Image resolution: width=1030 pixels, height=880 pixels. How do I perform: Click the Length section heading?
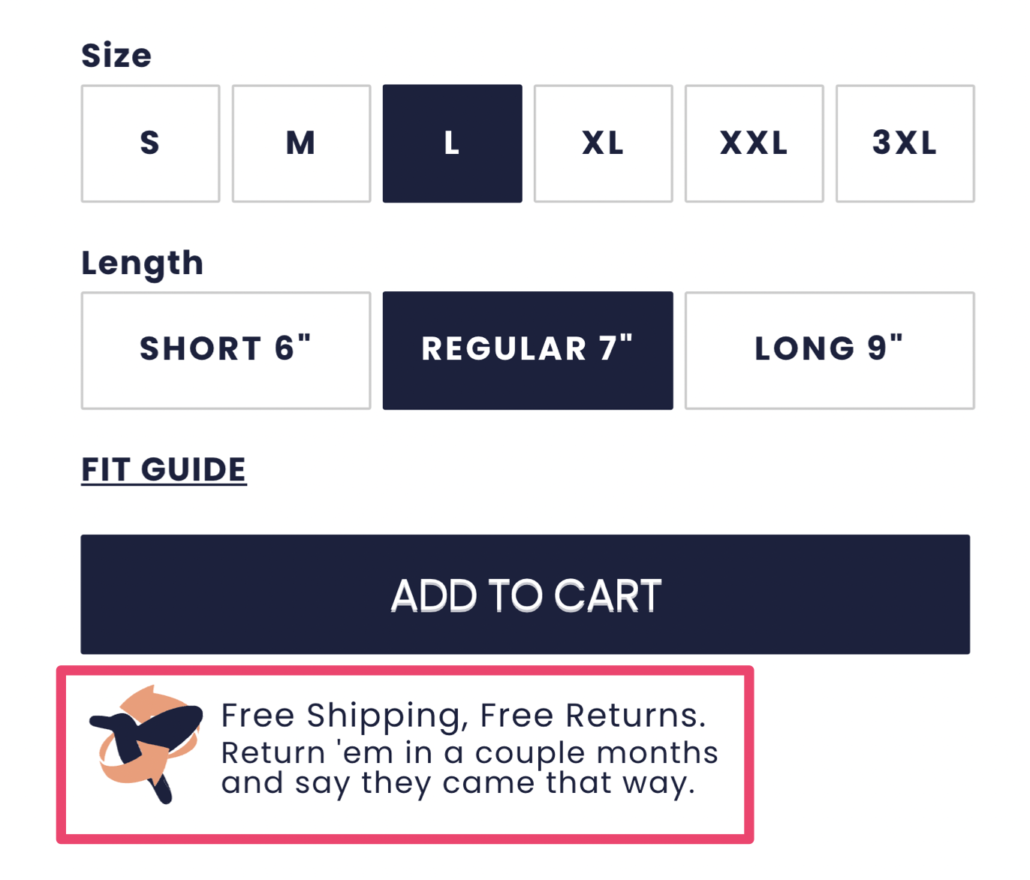142,262
